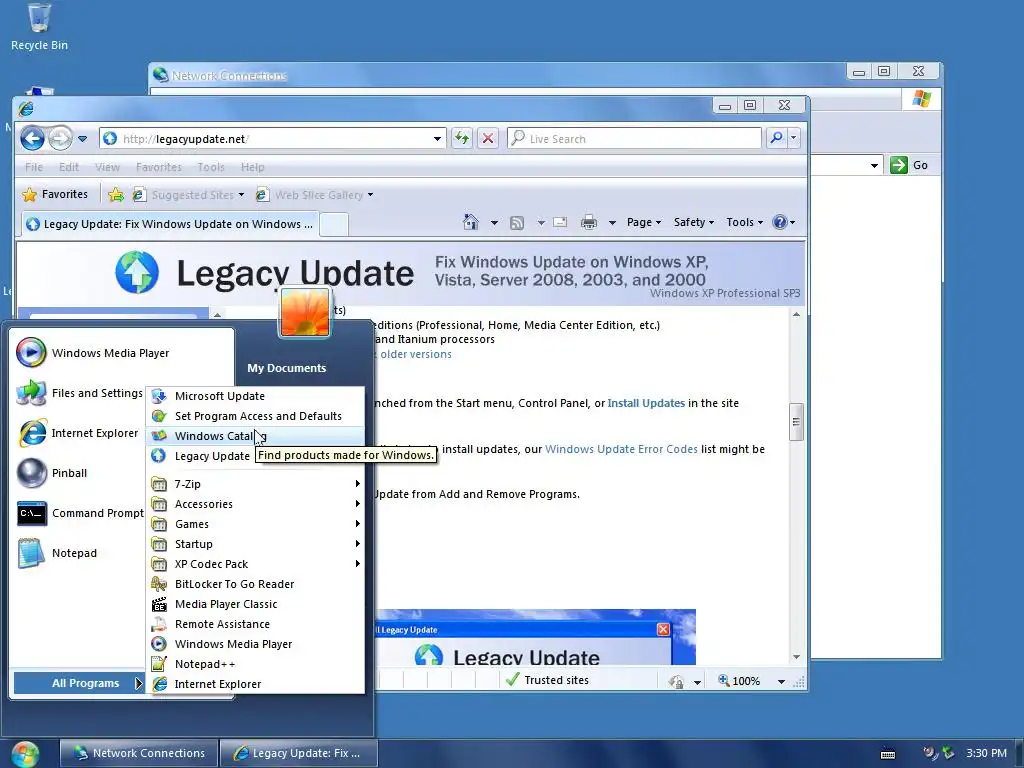The width and height of the screenshot is (1024, 768).
Task: Expand the Accessories program folder
Action: pos(255,504)
